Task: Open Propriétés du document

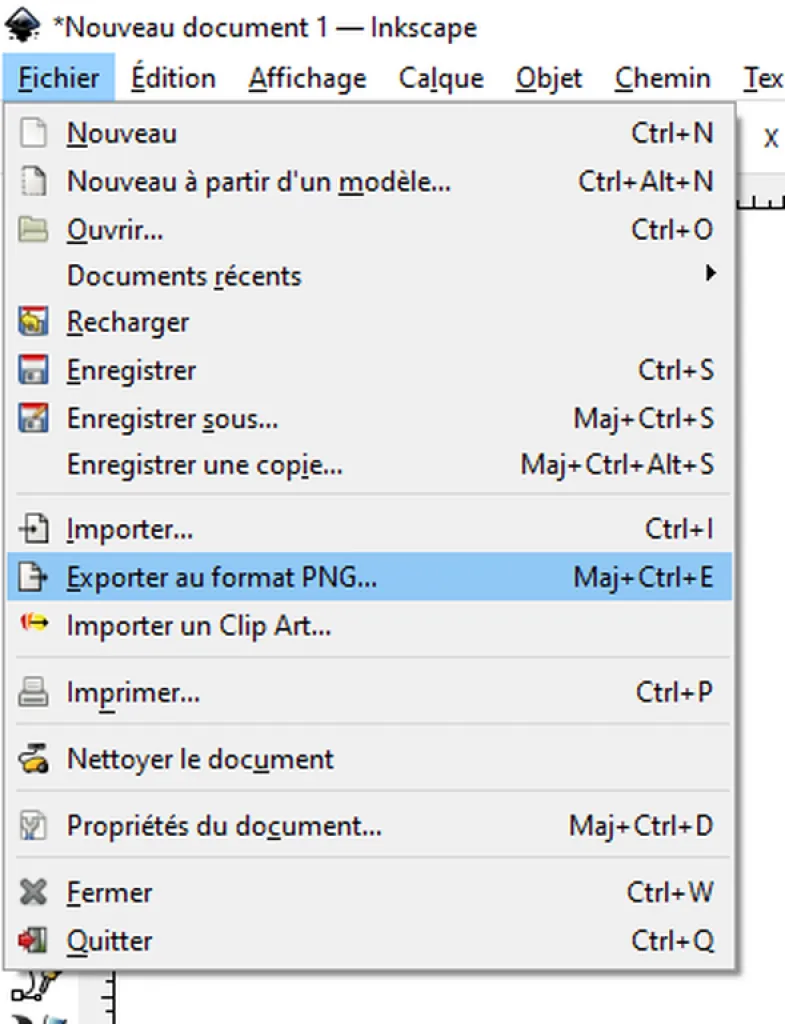Action: 370,826
